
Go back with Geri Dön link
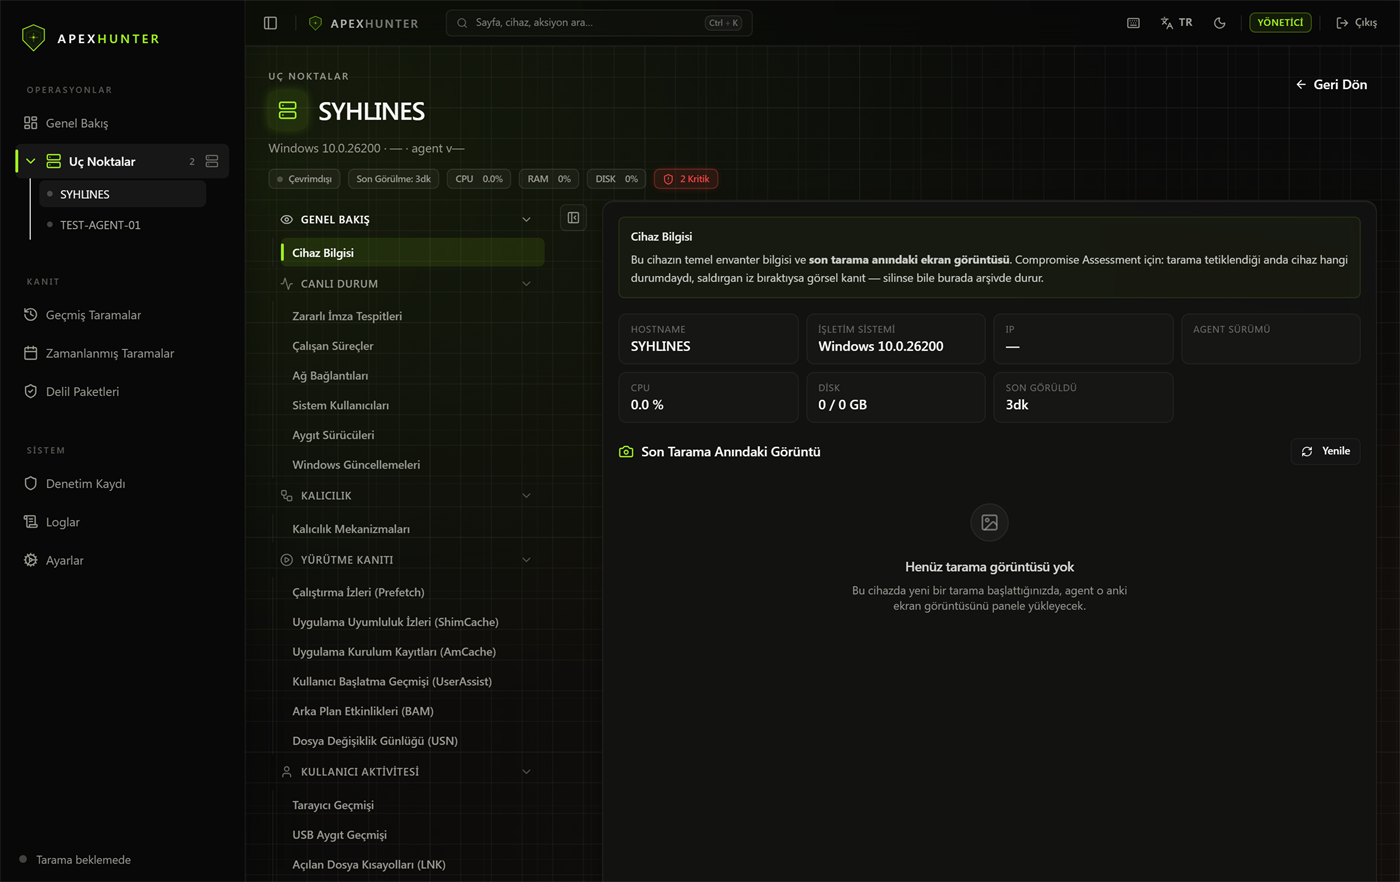[1331, 85]
